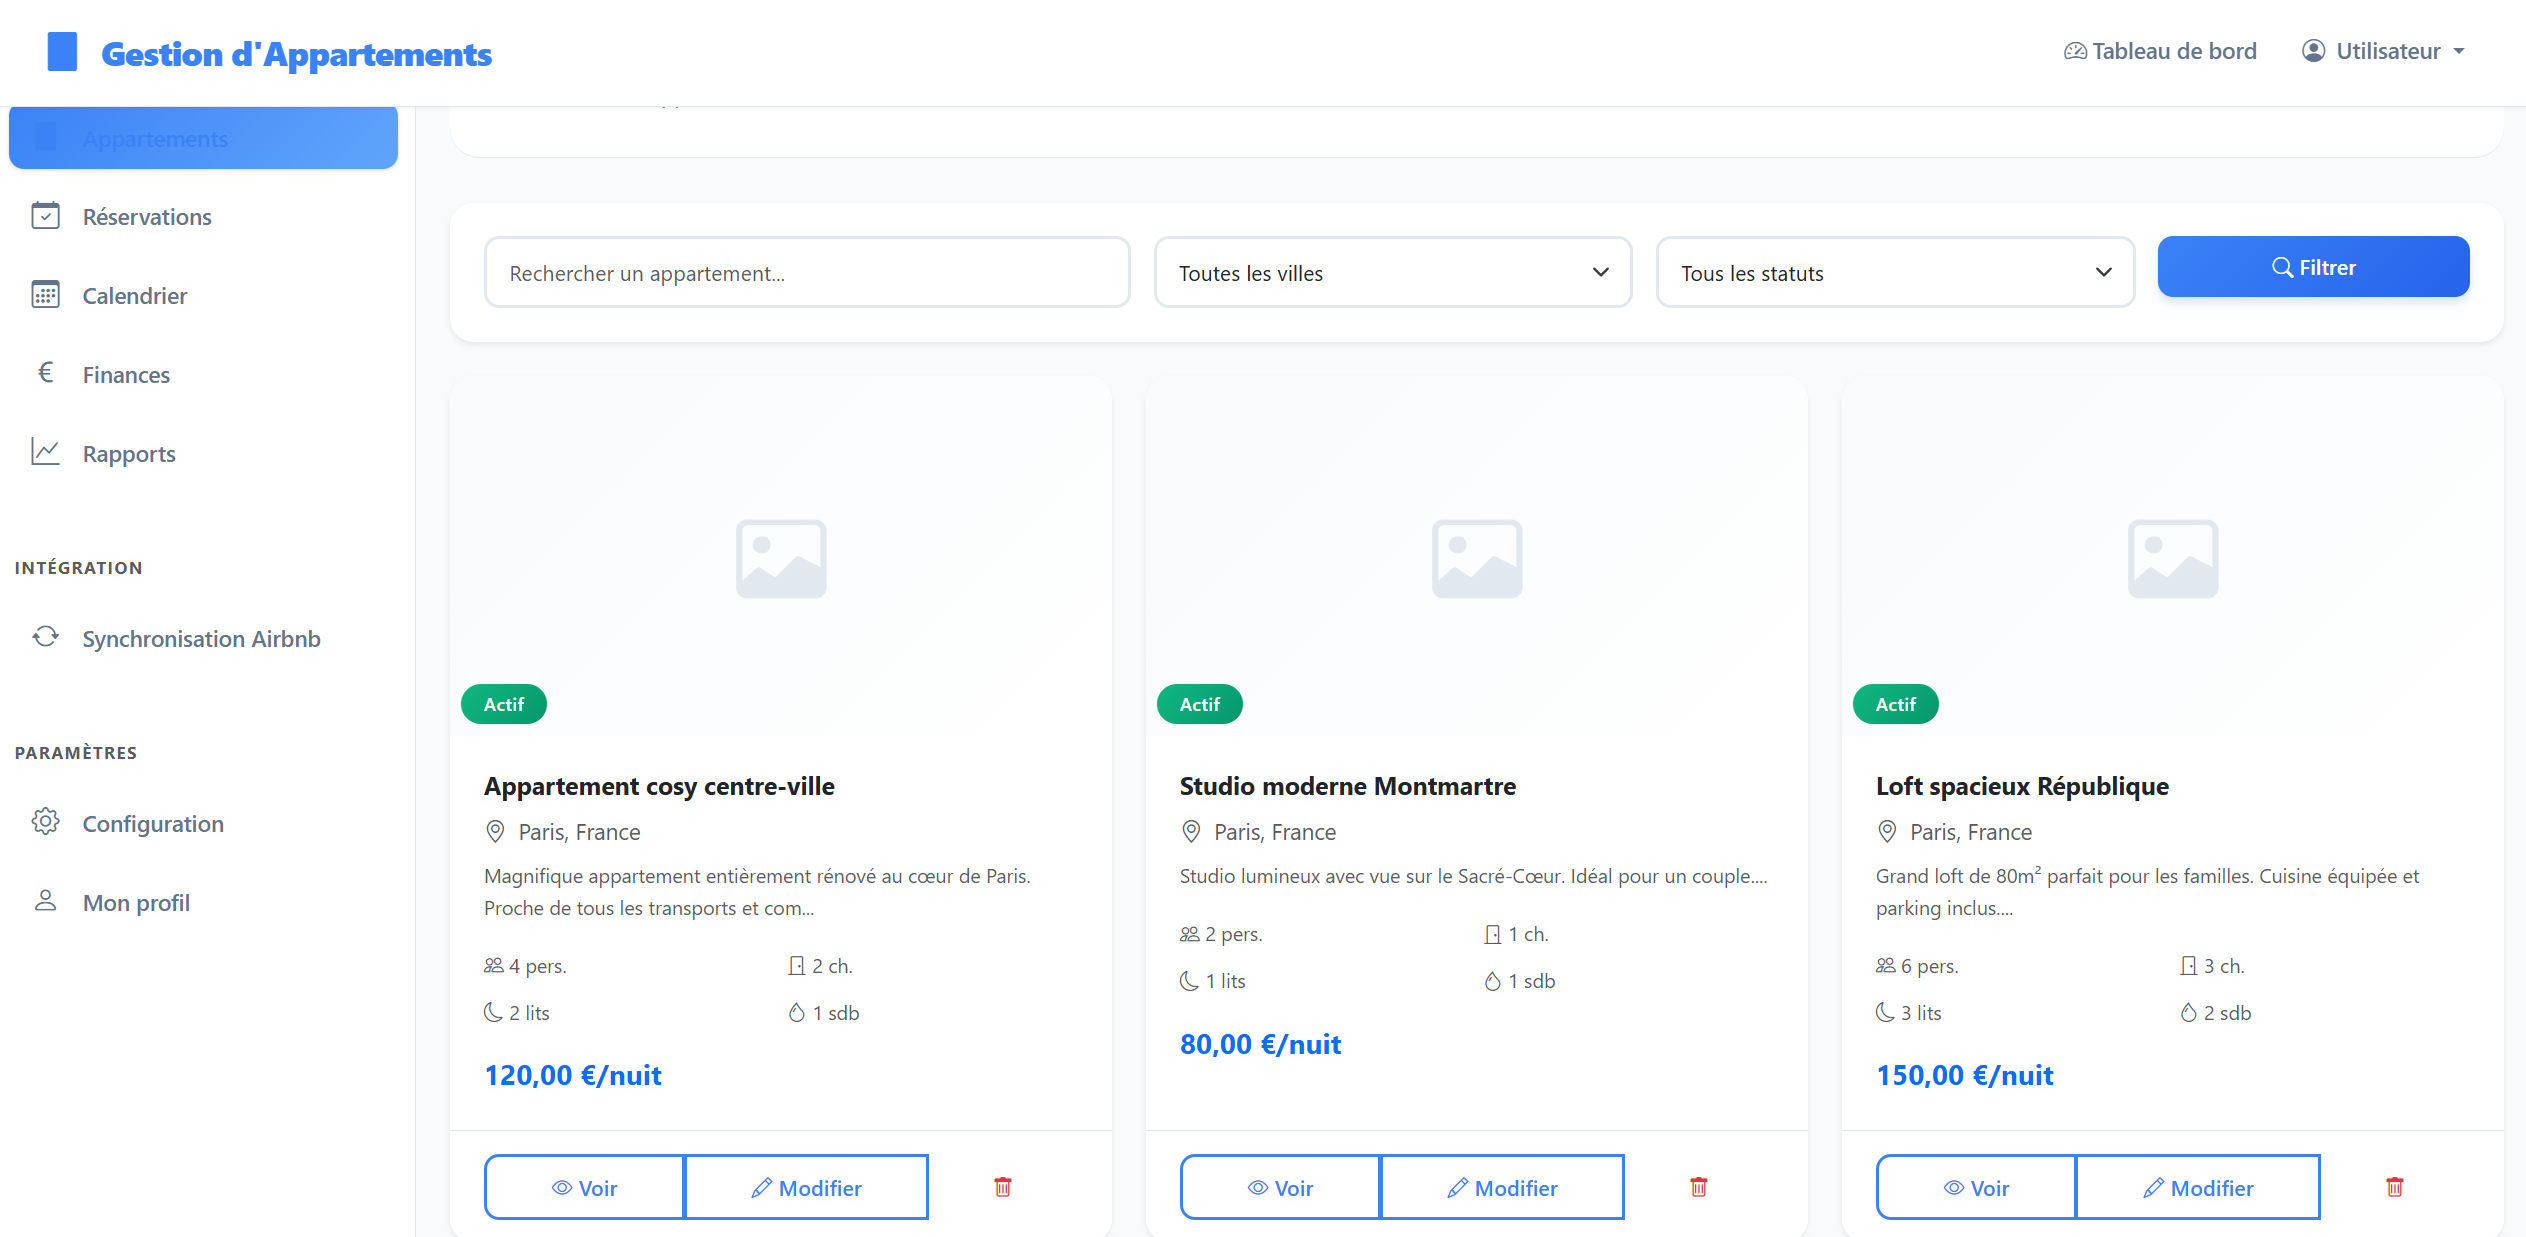Screen dimensions: 2526x1237
Task: Go to Réservations in the sidebar
Action: coord(147,217)
